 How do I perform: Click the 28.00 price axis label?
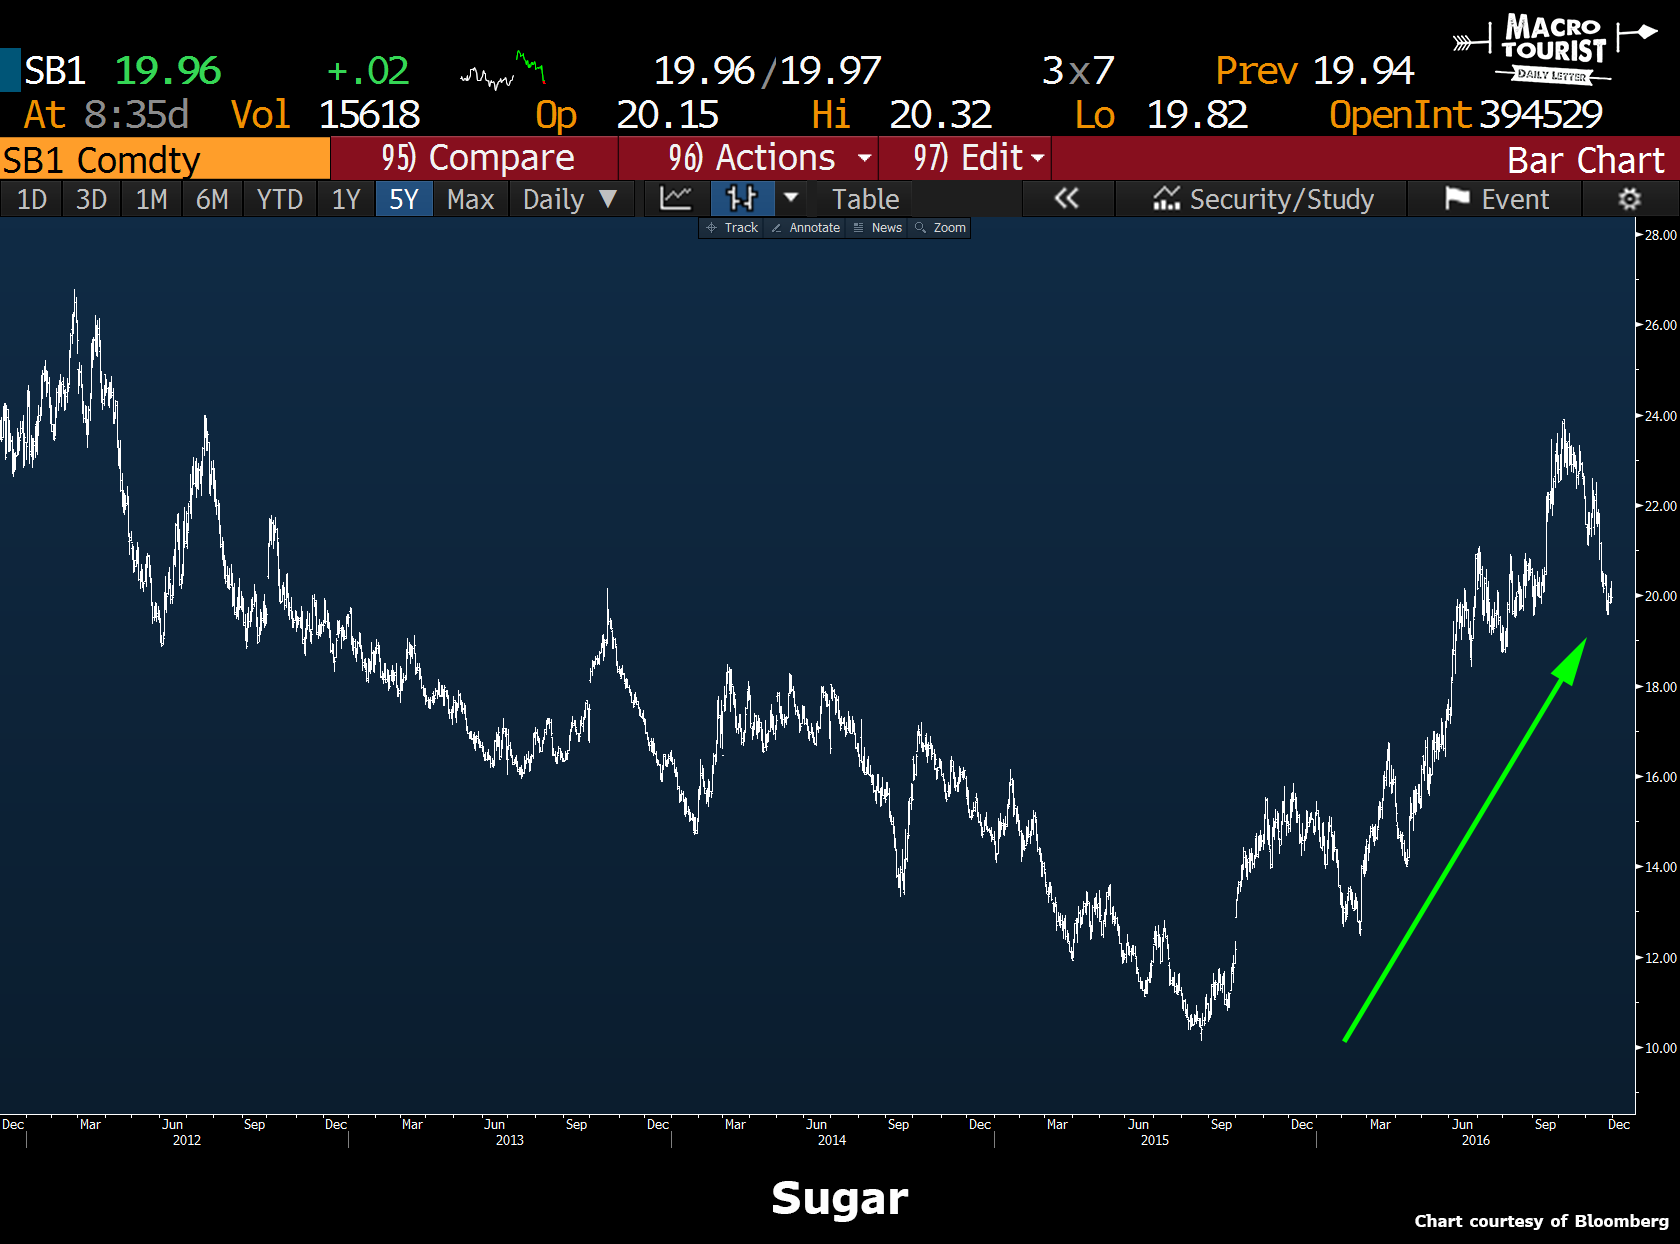pyautogui.click(x=1661, y=235)
